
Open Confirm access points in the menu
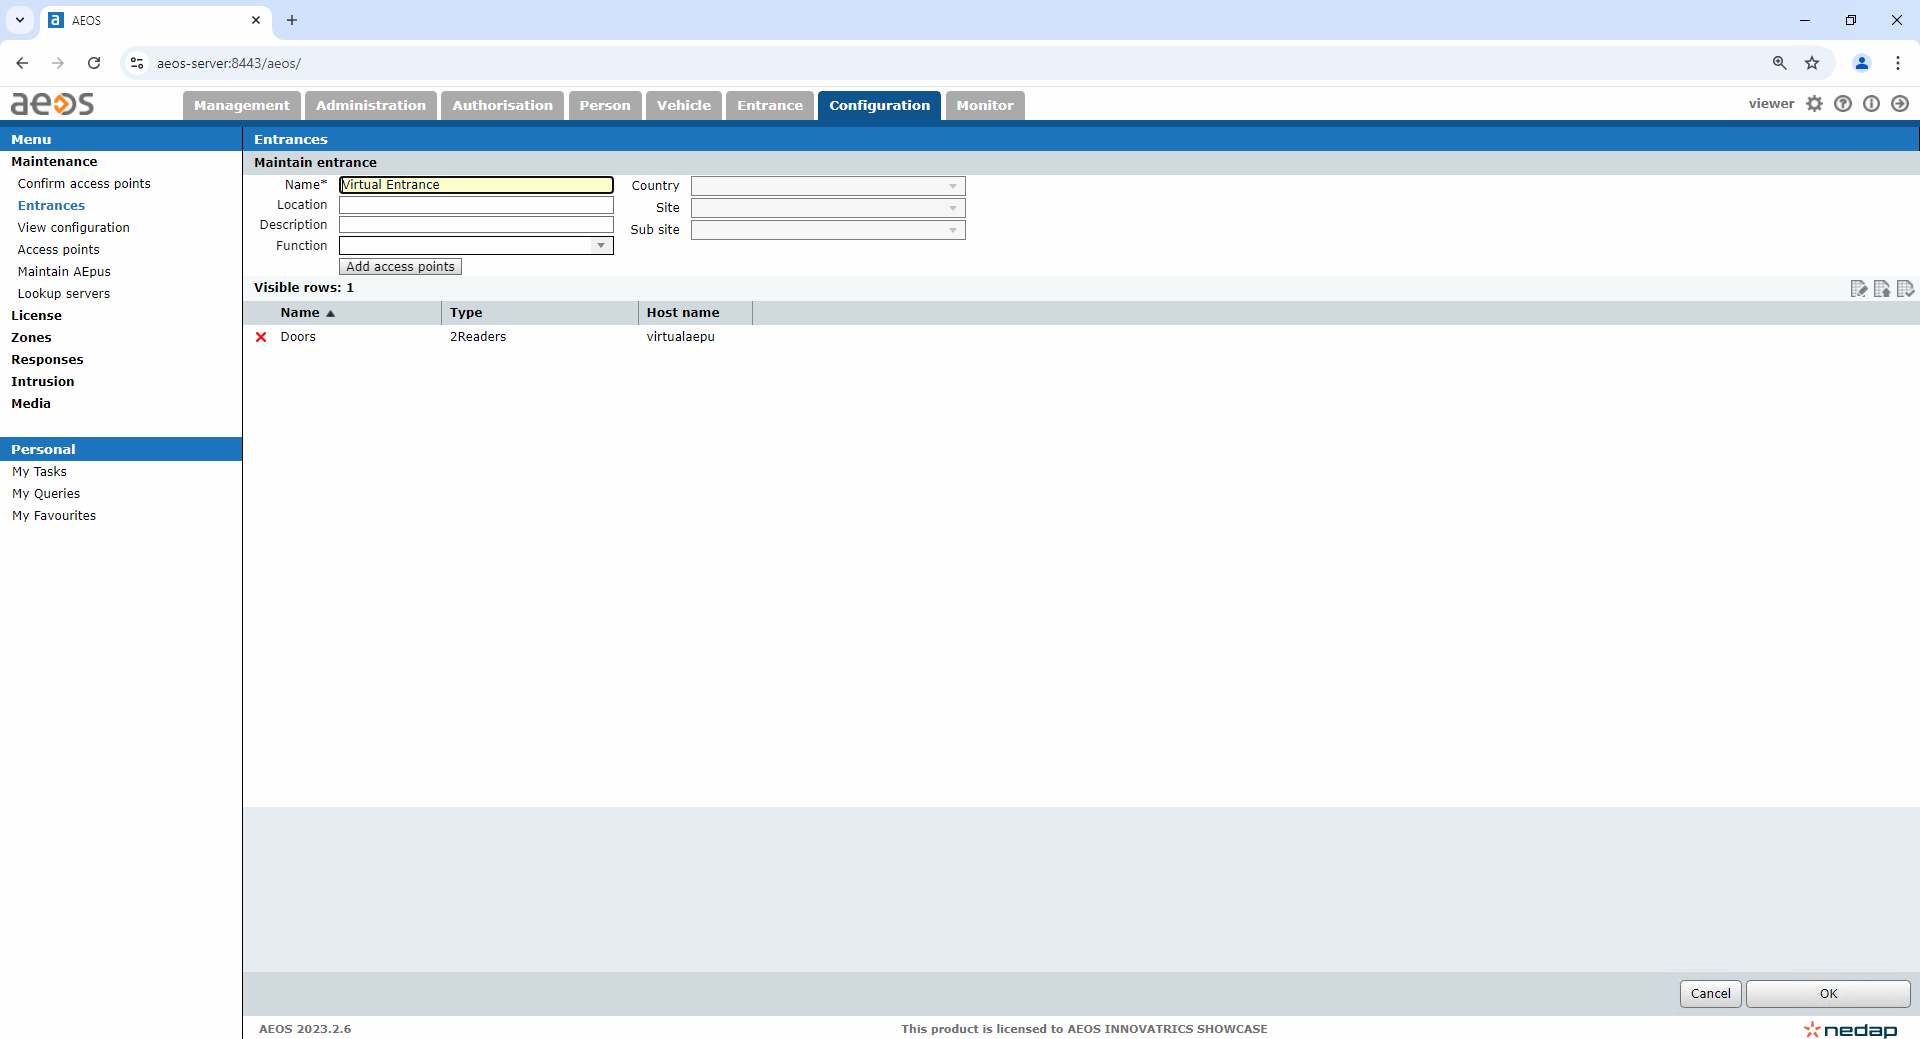(84, 184)
